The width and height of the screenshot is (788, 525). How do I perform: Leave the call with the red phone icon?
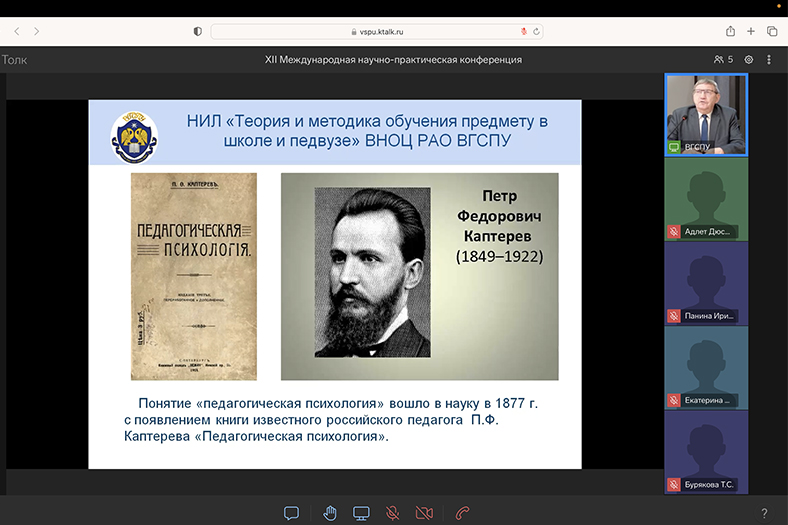click(x=462, y=513)
